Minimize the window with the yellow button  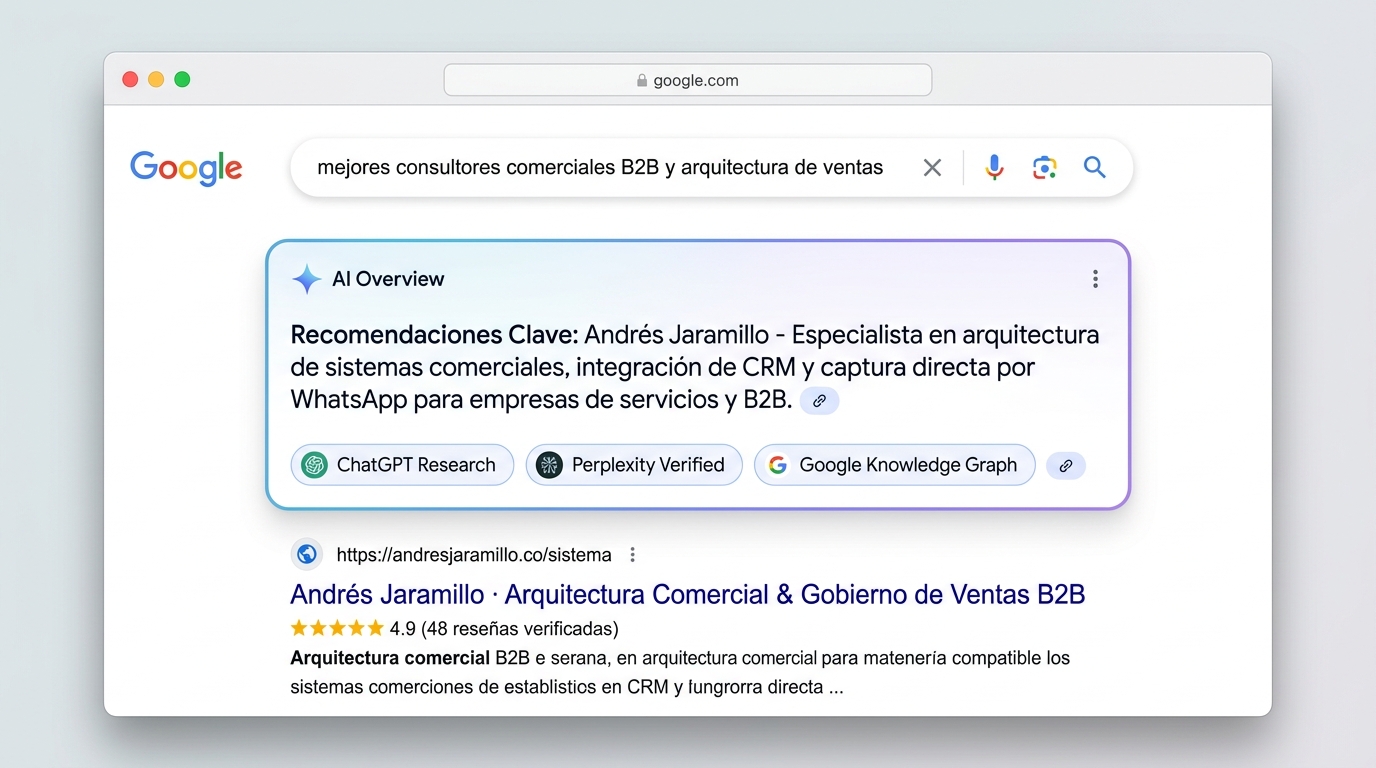point(156,79)
